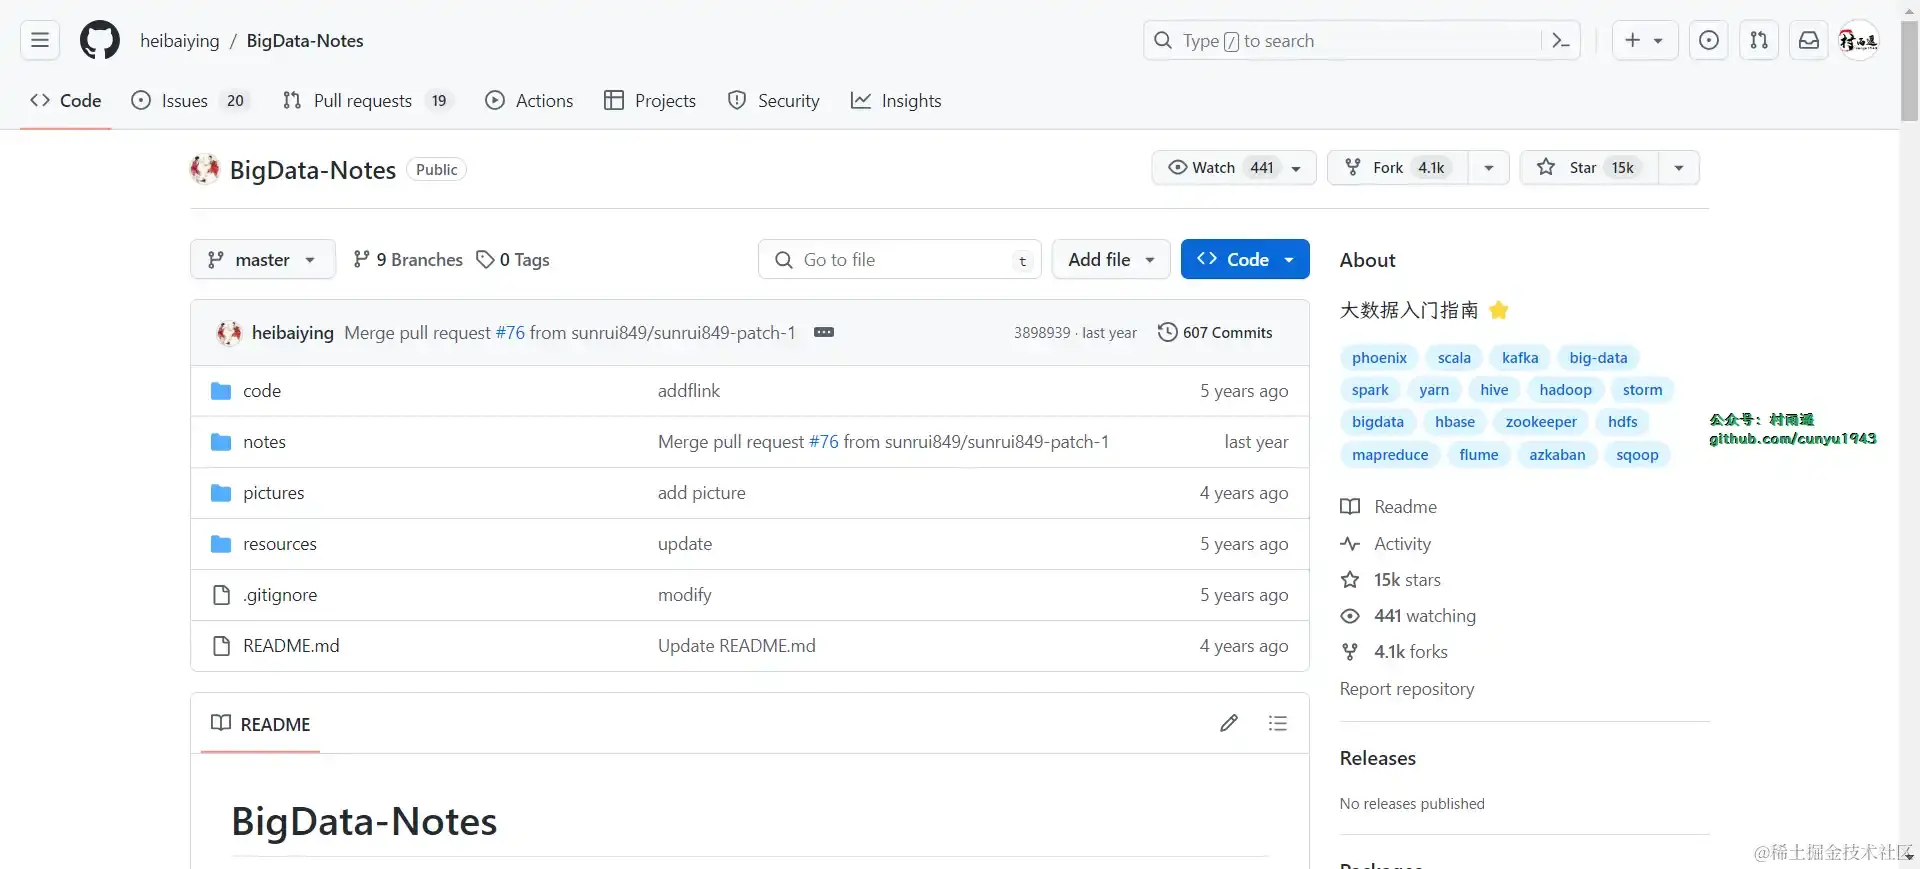Click the 441 watching eye icon
Viewport: 1920px width, 869px height.
1350,616
